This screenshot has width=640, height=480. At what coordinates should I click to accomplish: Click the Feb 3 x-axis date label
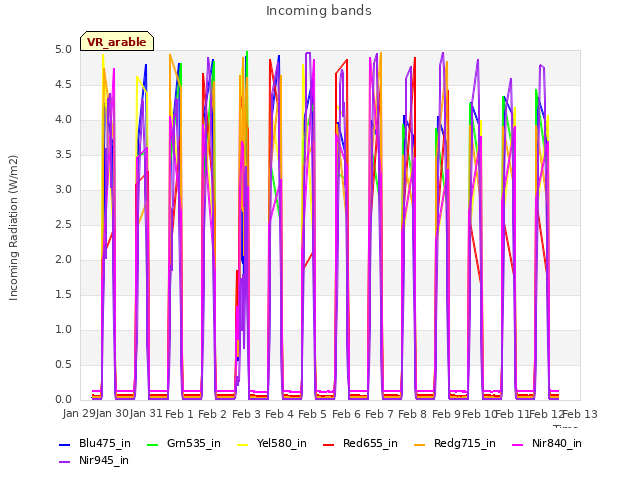pos(246,414)
